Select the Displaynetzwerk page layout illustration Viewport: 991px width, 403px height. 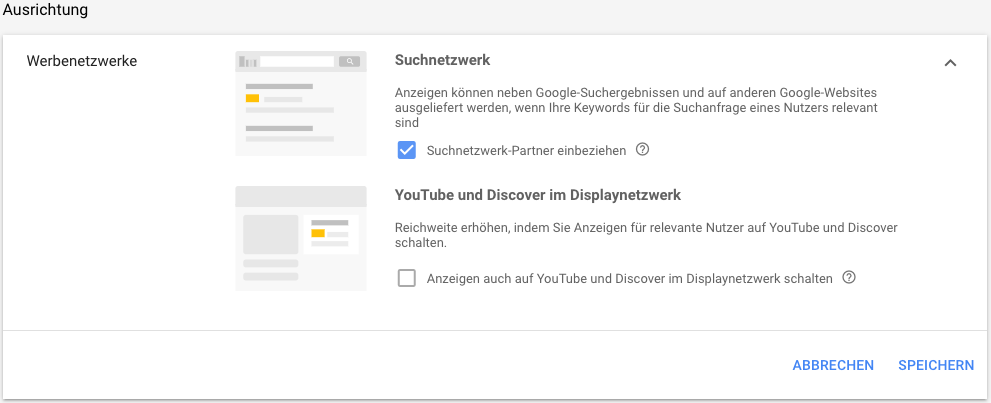click(x=301, y=238)
